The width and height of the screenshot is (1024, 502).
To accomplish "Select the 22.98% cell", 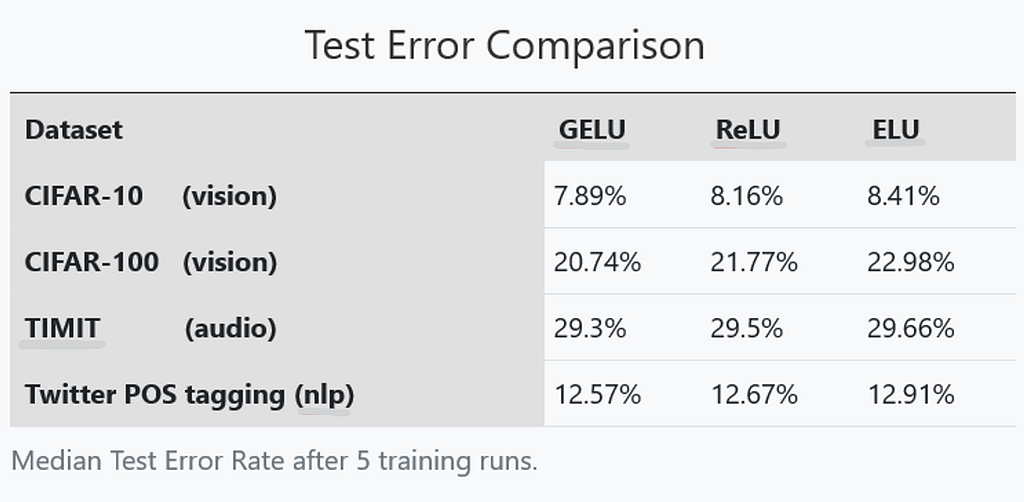I will (x=911, y=262).
